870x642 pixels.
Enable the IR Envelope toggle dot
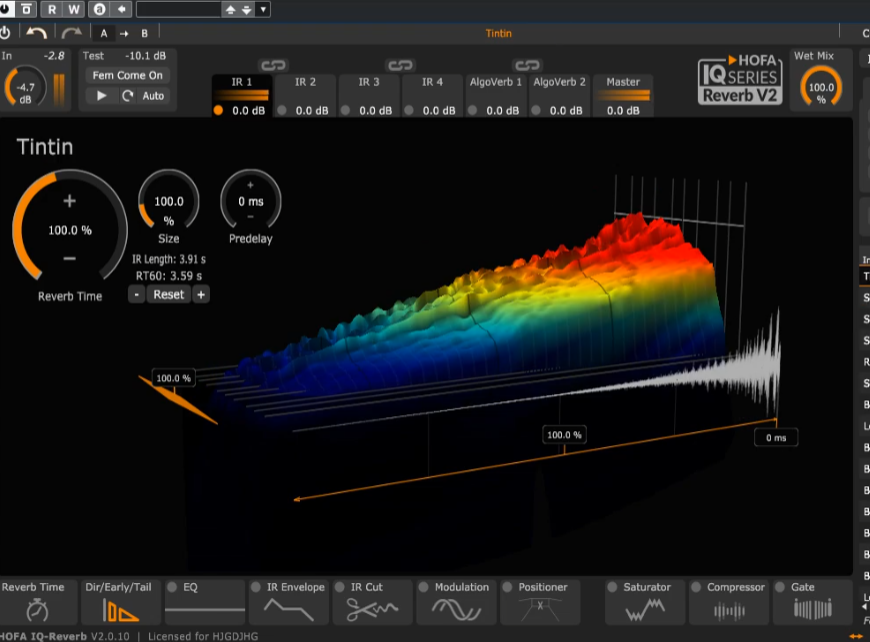(256, 587)
